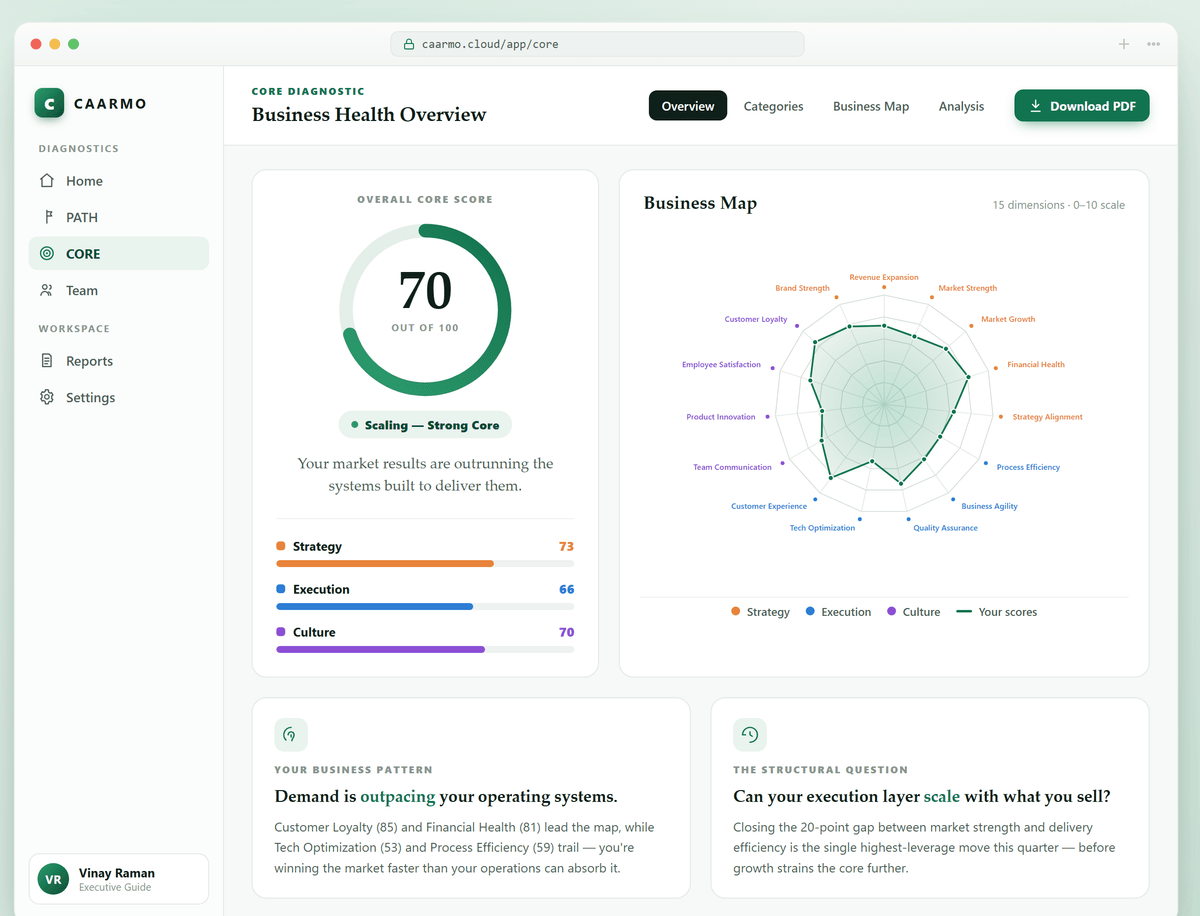Click the PATH flag icon

[47, 217]
